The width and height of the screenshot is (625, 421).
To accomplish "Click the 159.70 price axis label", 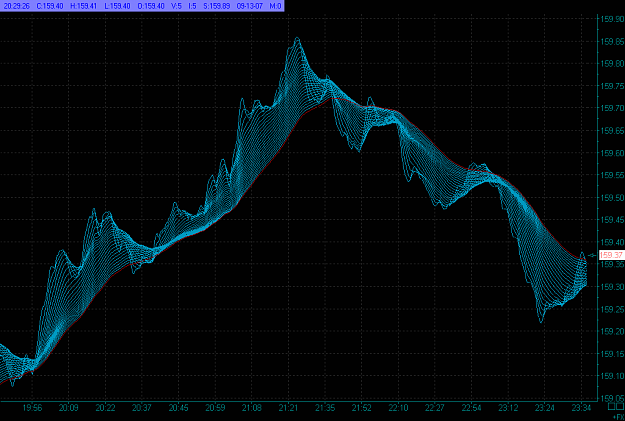I will [612, 108].
